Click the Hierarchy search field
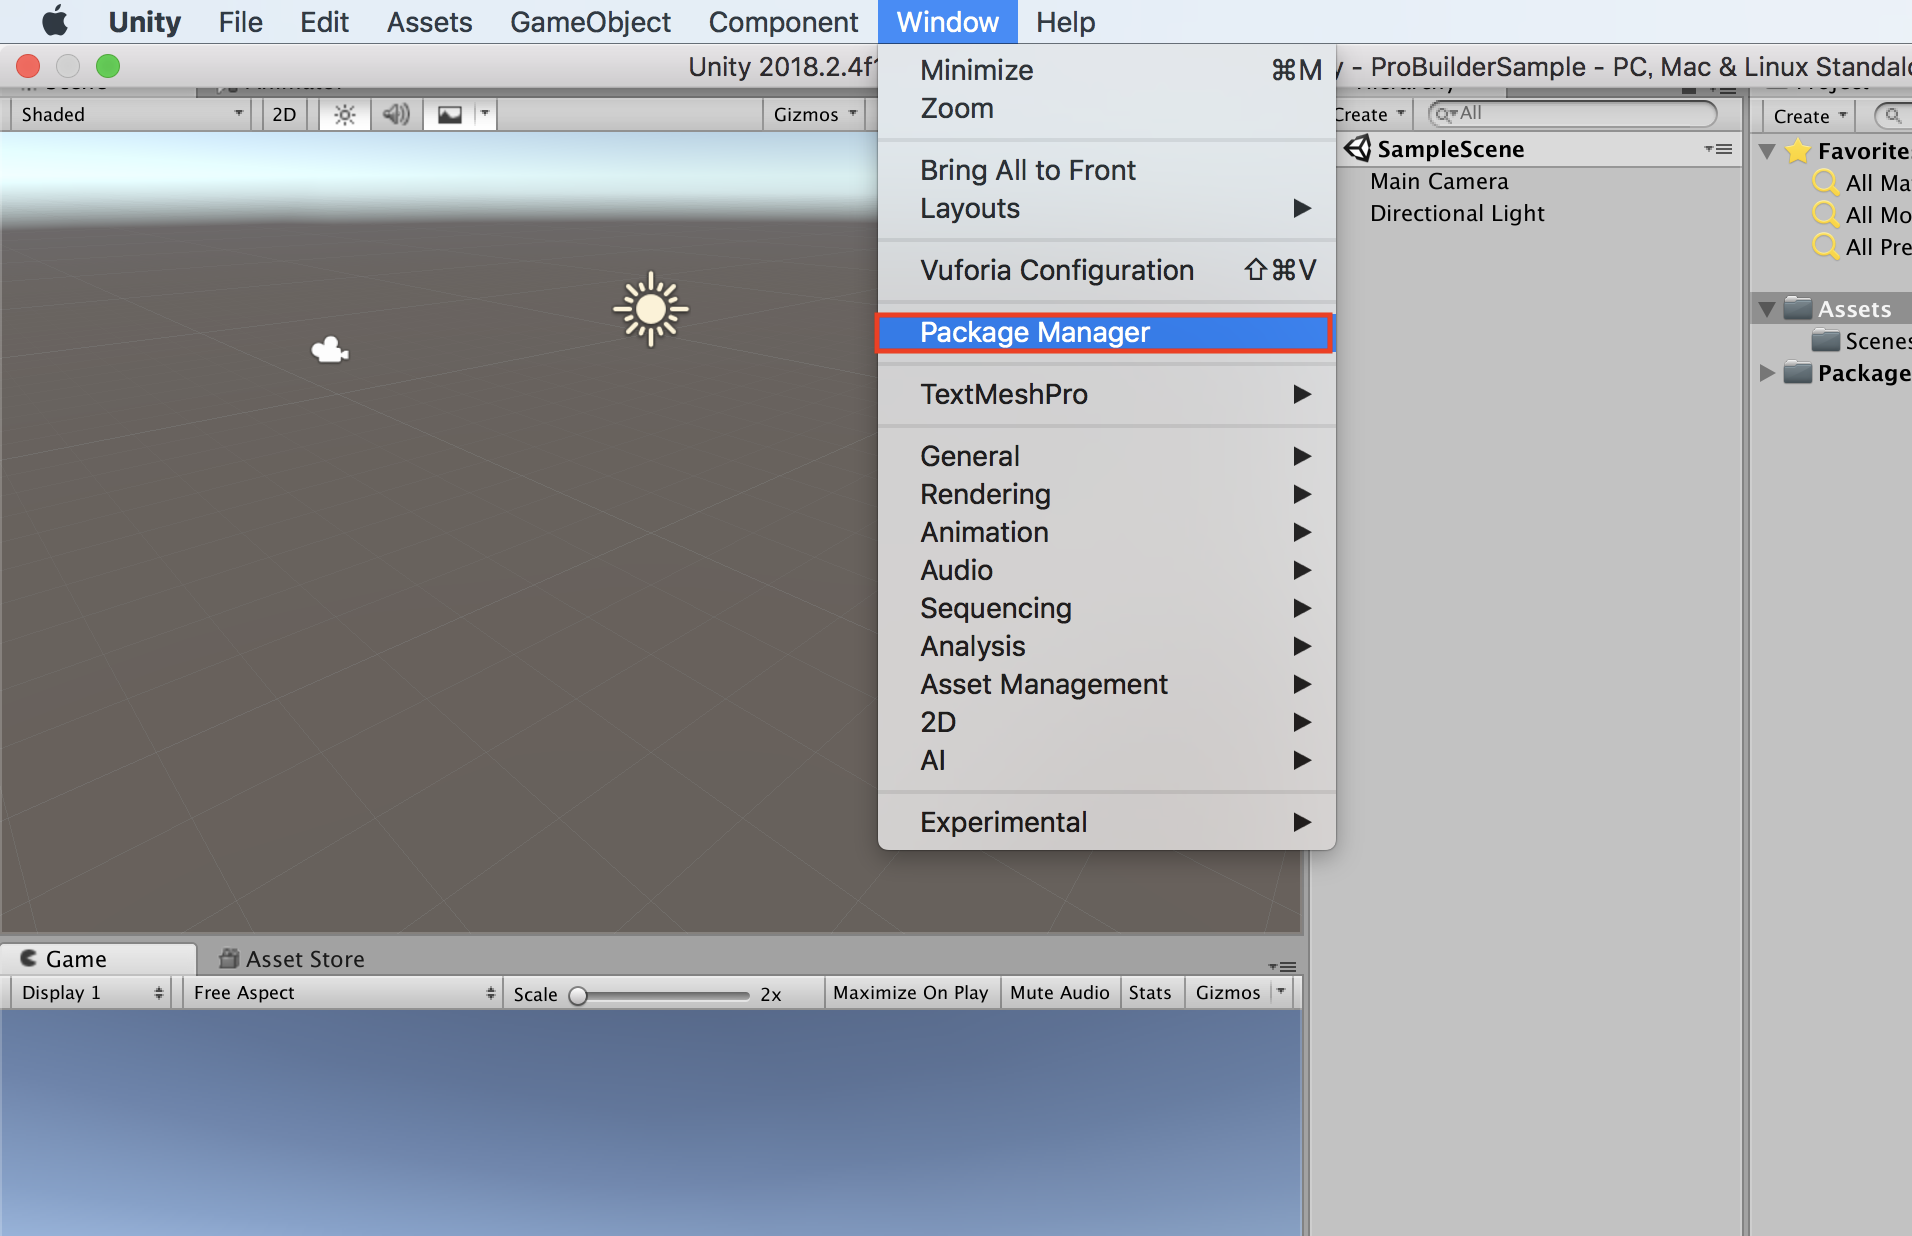This screenshot has height=1236, width=1912. 1572,114
